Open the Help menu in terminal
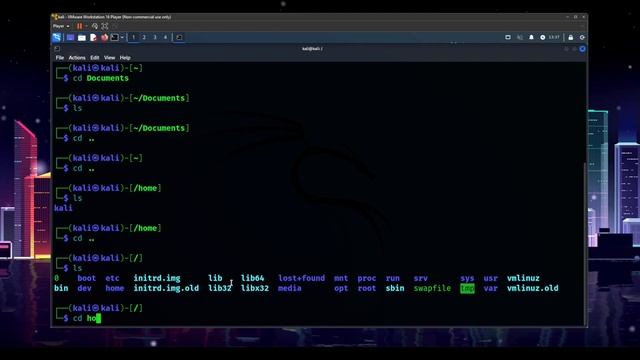 coord(125,58)
